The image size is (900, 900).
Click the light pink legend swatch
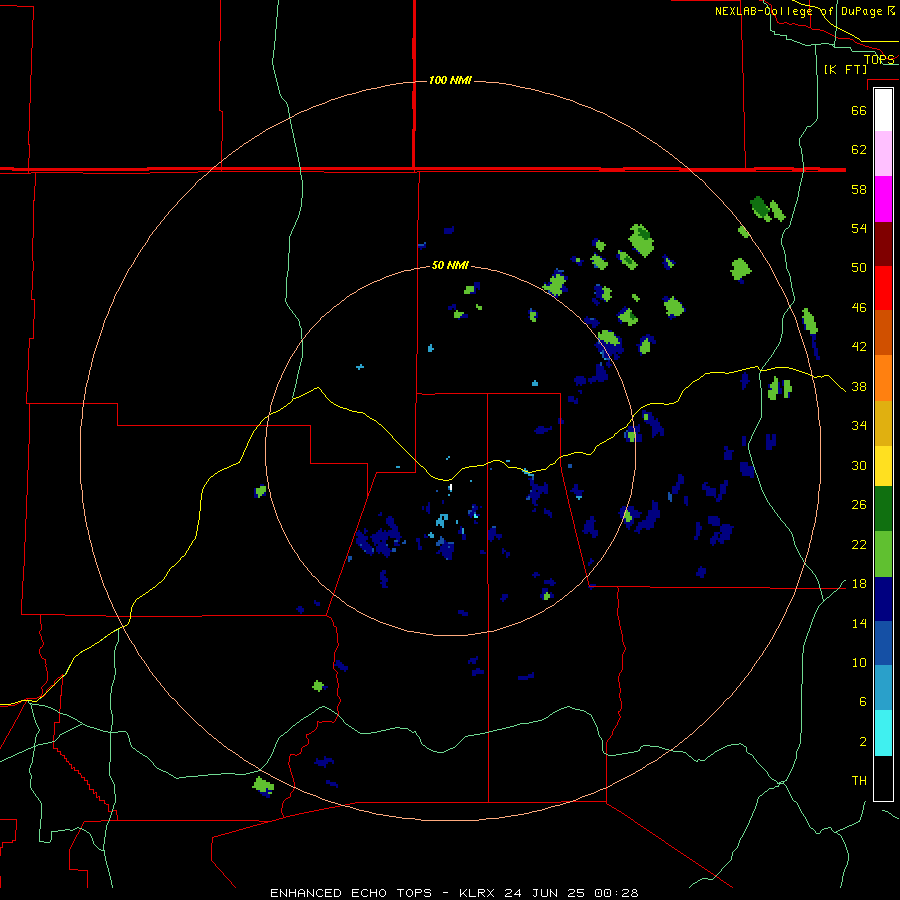point(883,153)
